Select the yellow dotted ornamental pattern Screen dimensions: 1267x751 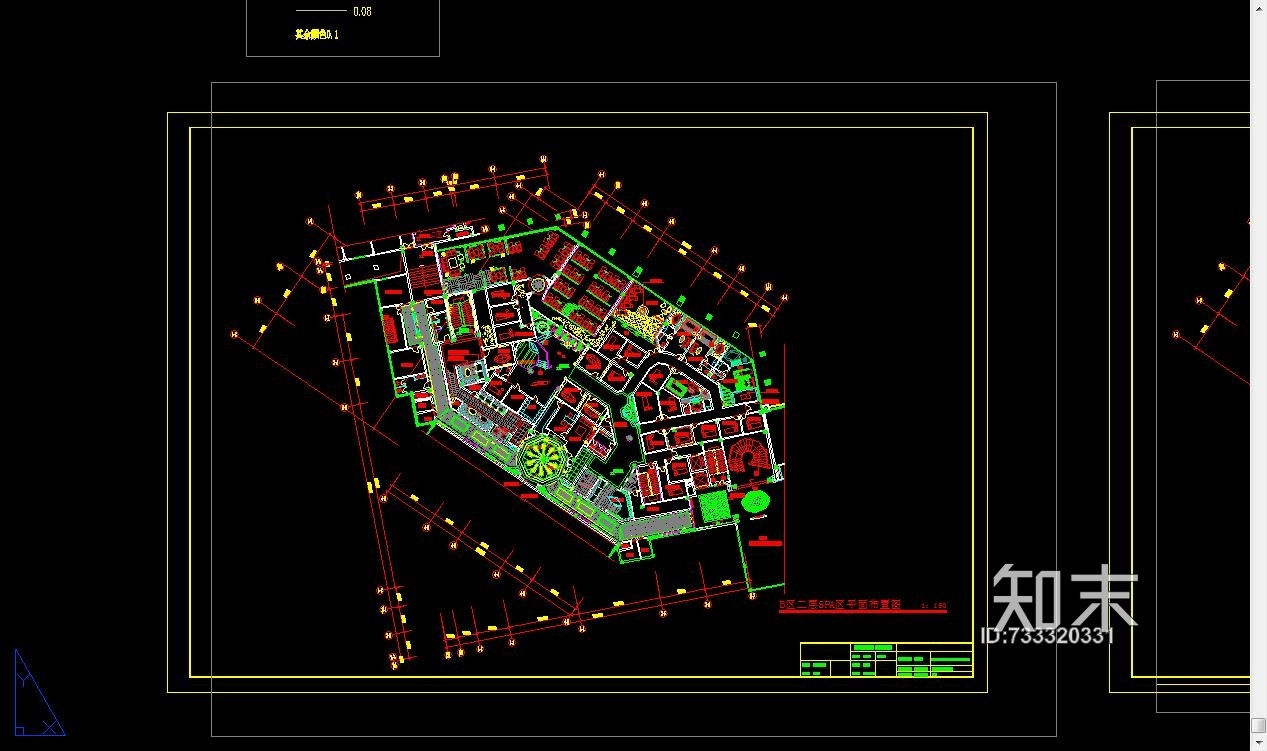tap(641, 321)
